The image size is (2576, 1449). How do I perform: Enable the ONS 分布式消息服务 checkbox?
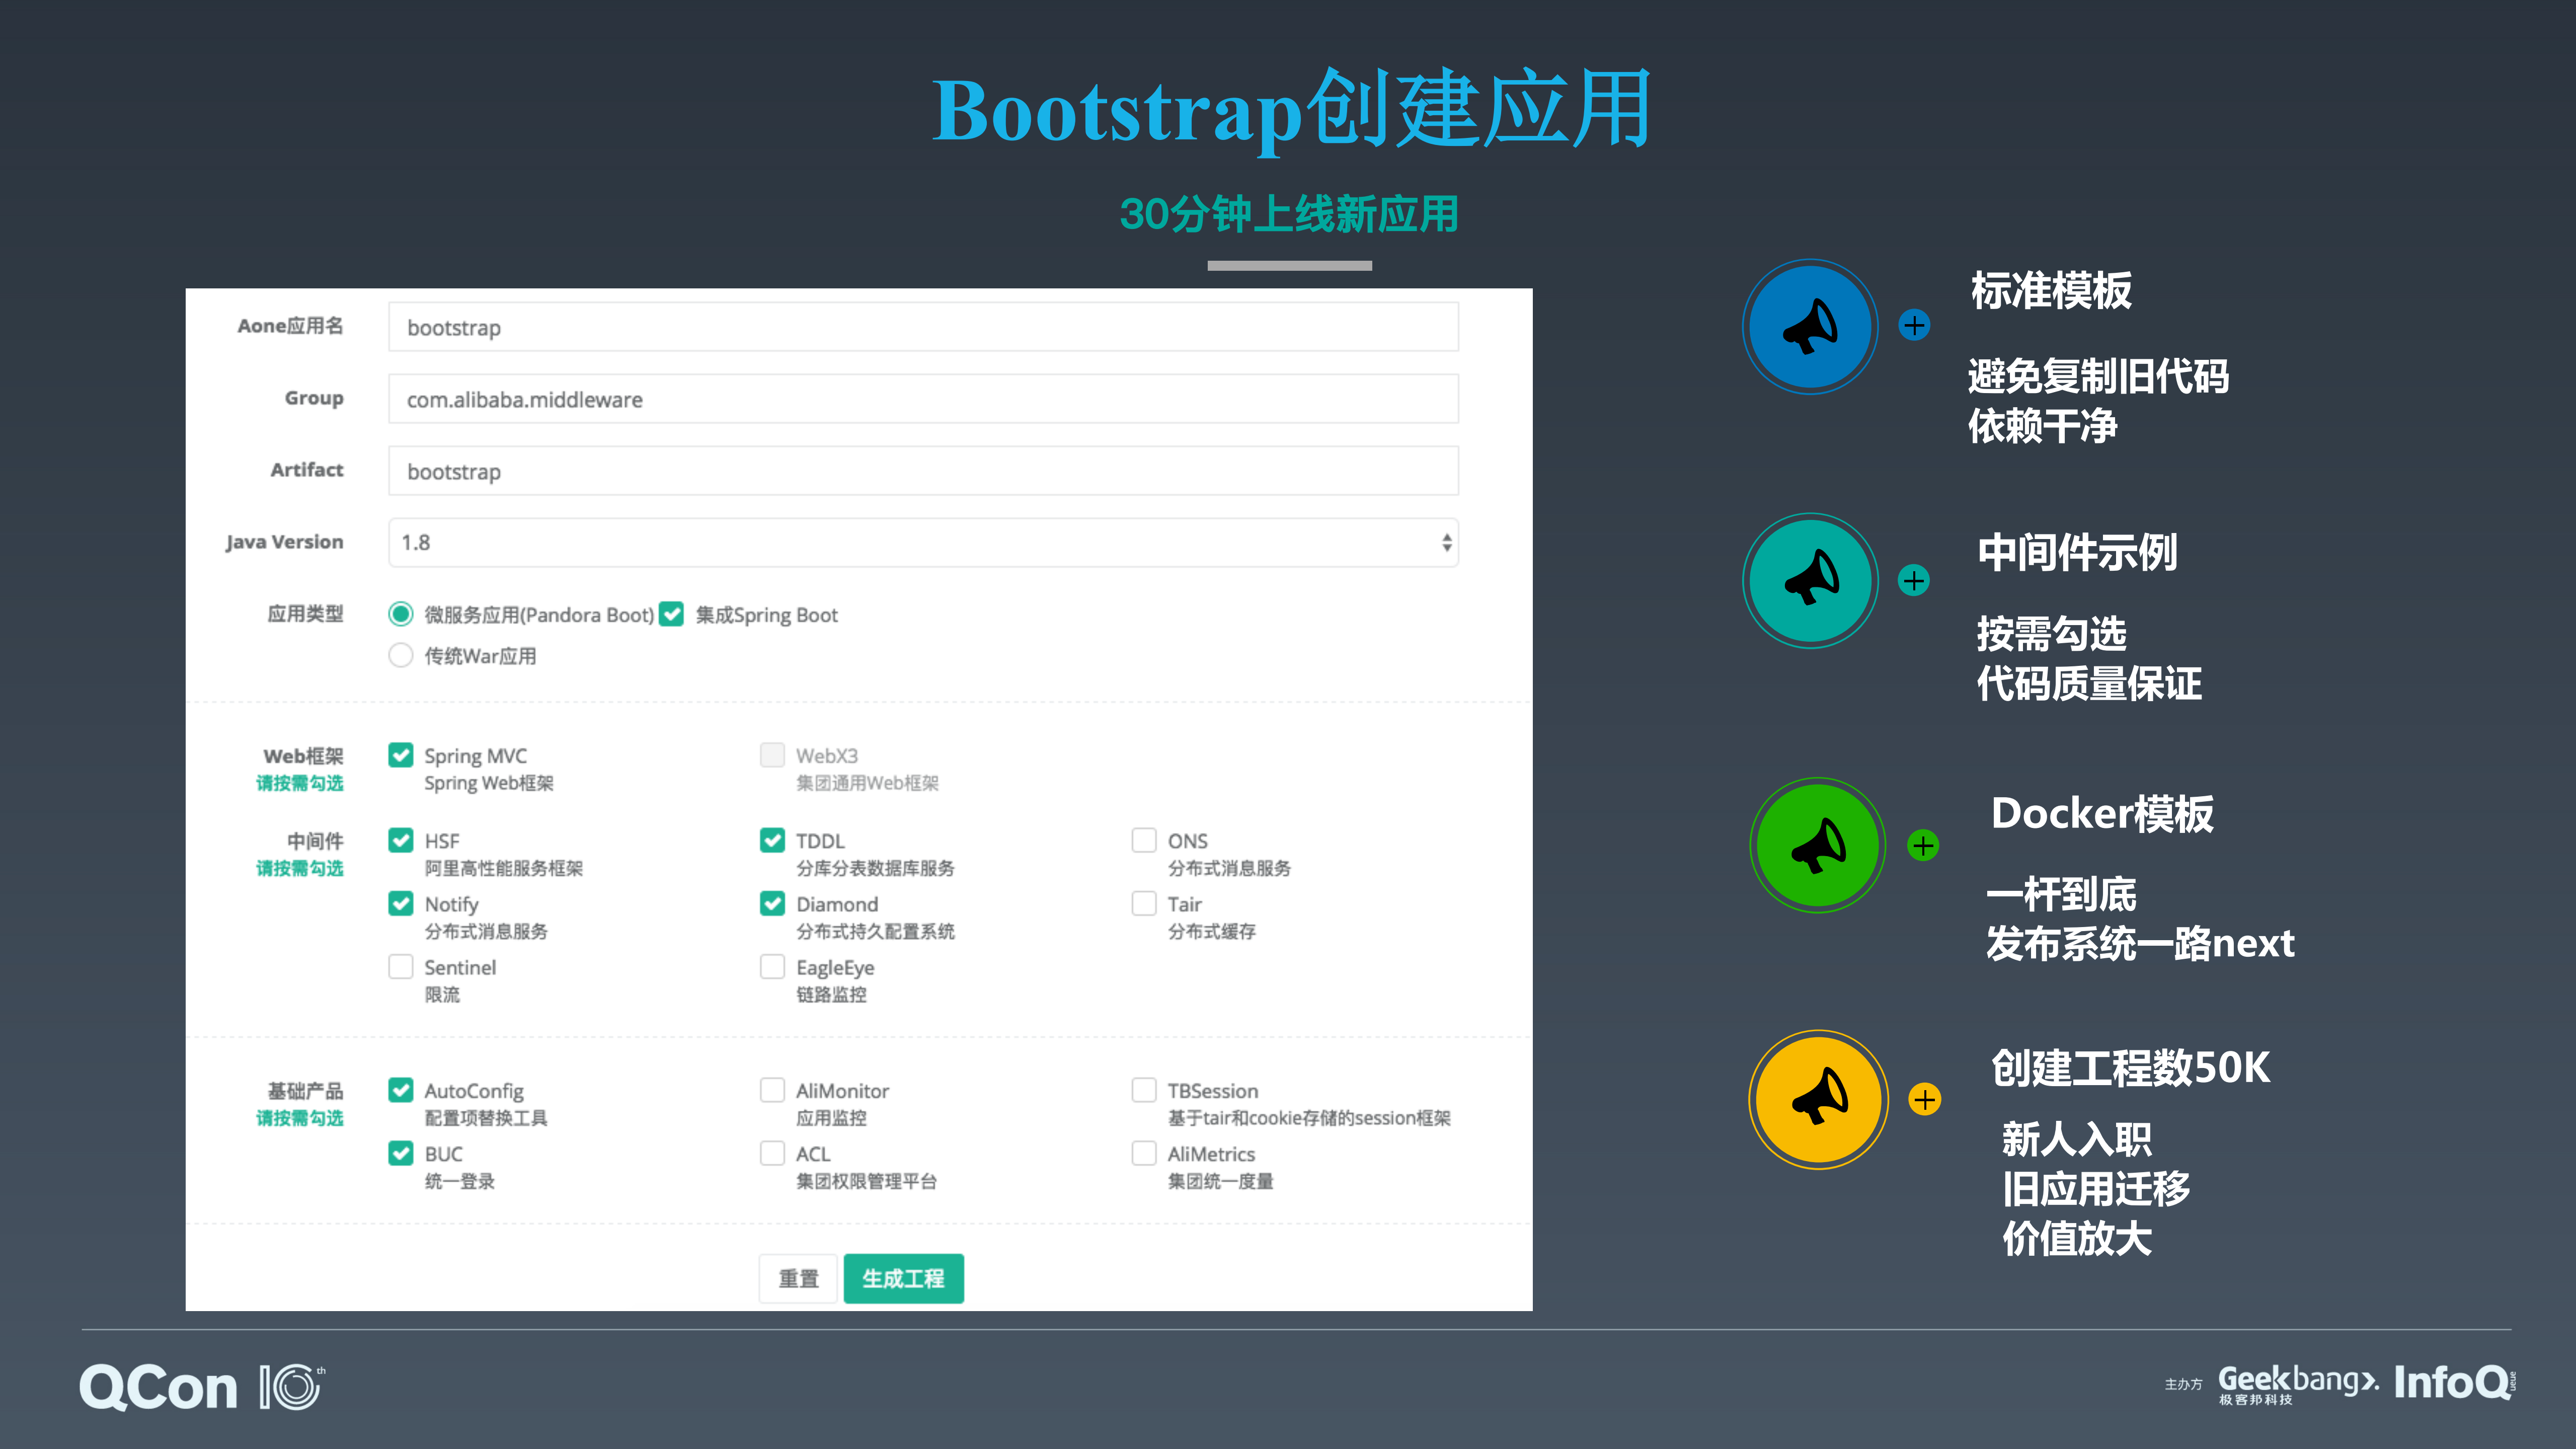coord(1143,840)
